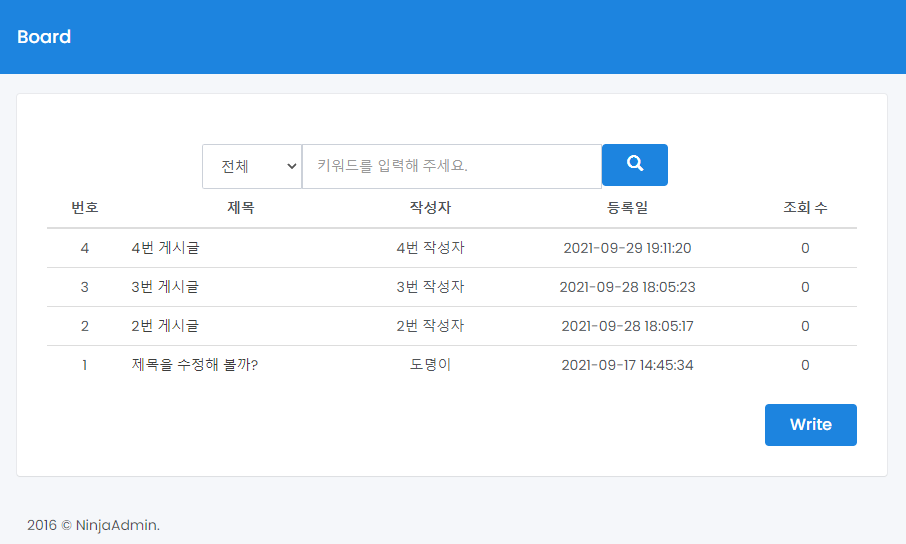The width and height of the screenshot is (906, 544).
Task: Click post number 1 cell
Action: click(84, 365)
